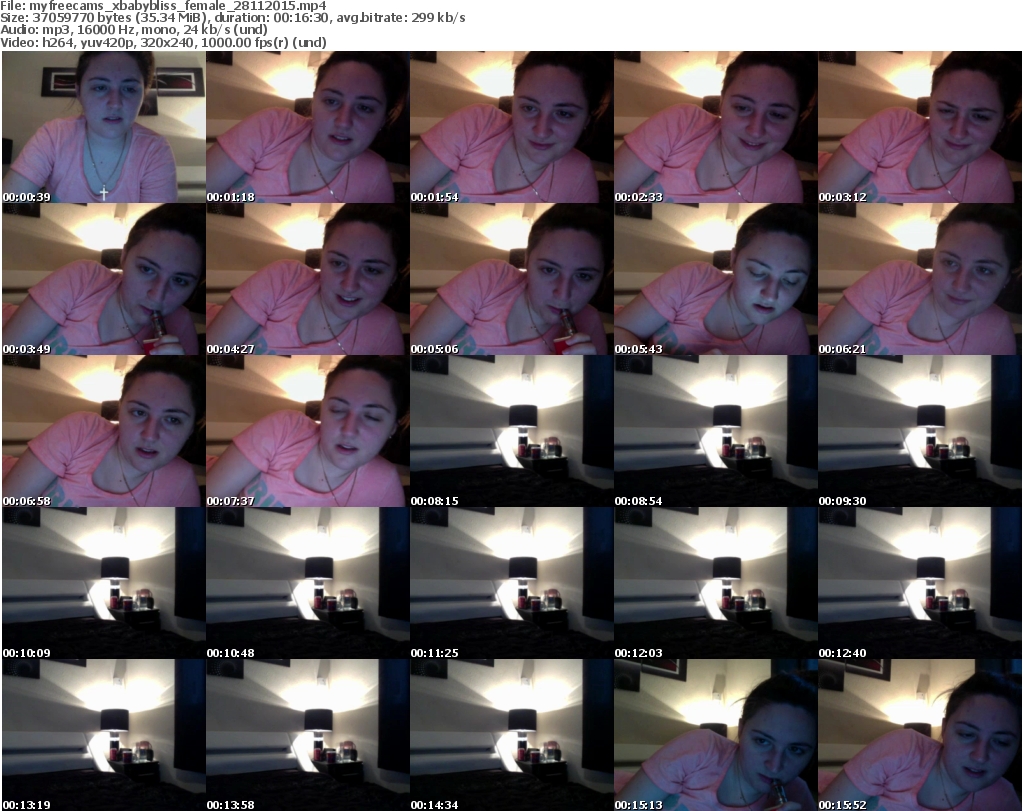Image resolution: width=1024 pixels, height=811 pixels.
Task: Open the frame stamped 00:13:58
Action: coord(308,735)
